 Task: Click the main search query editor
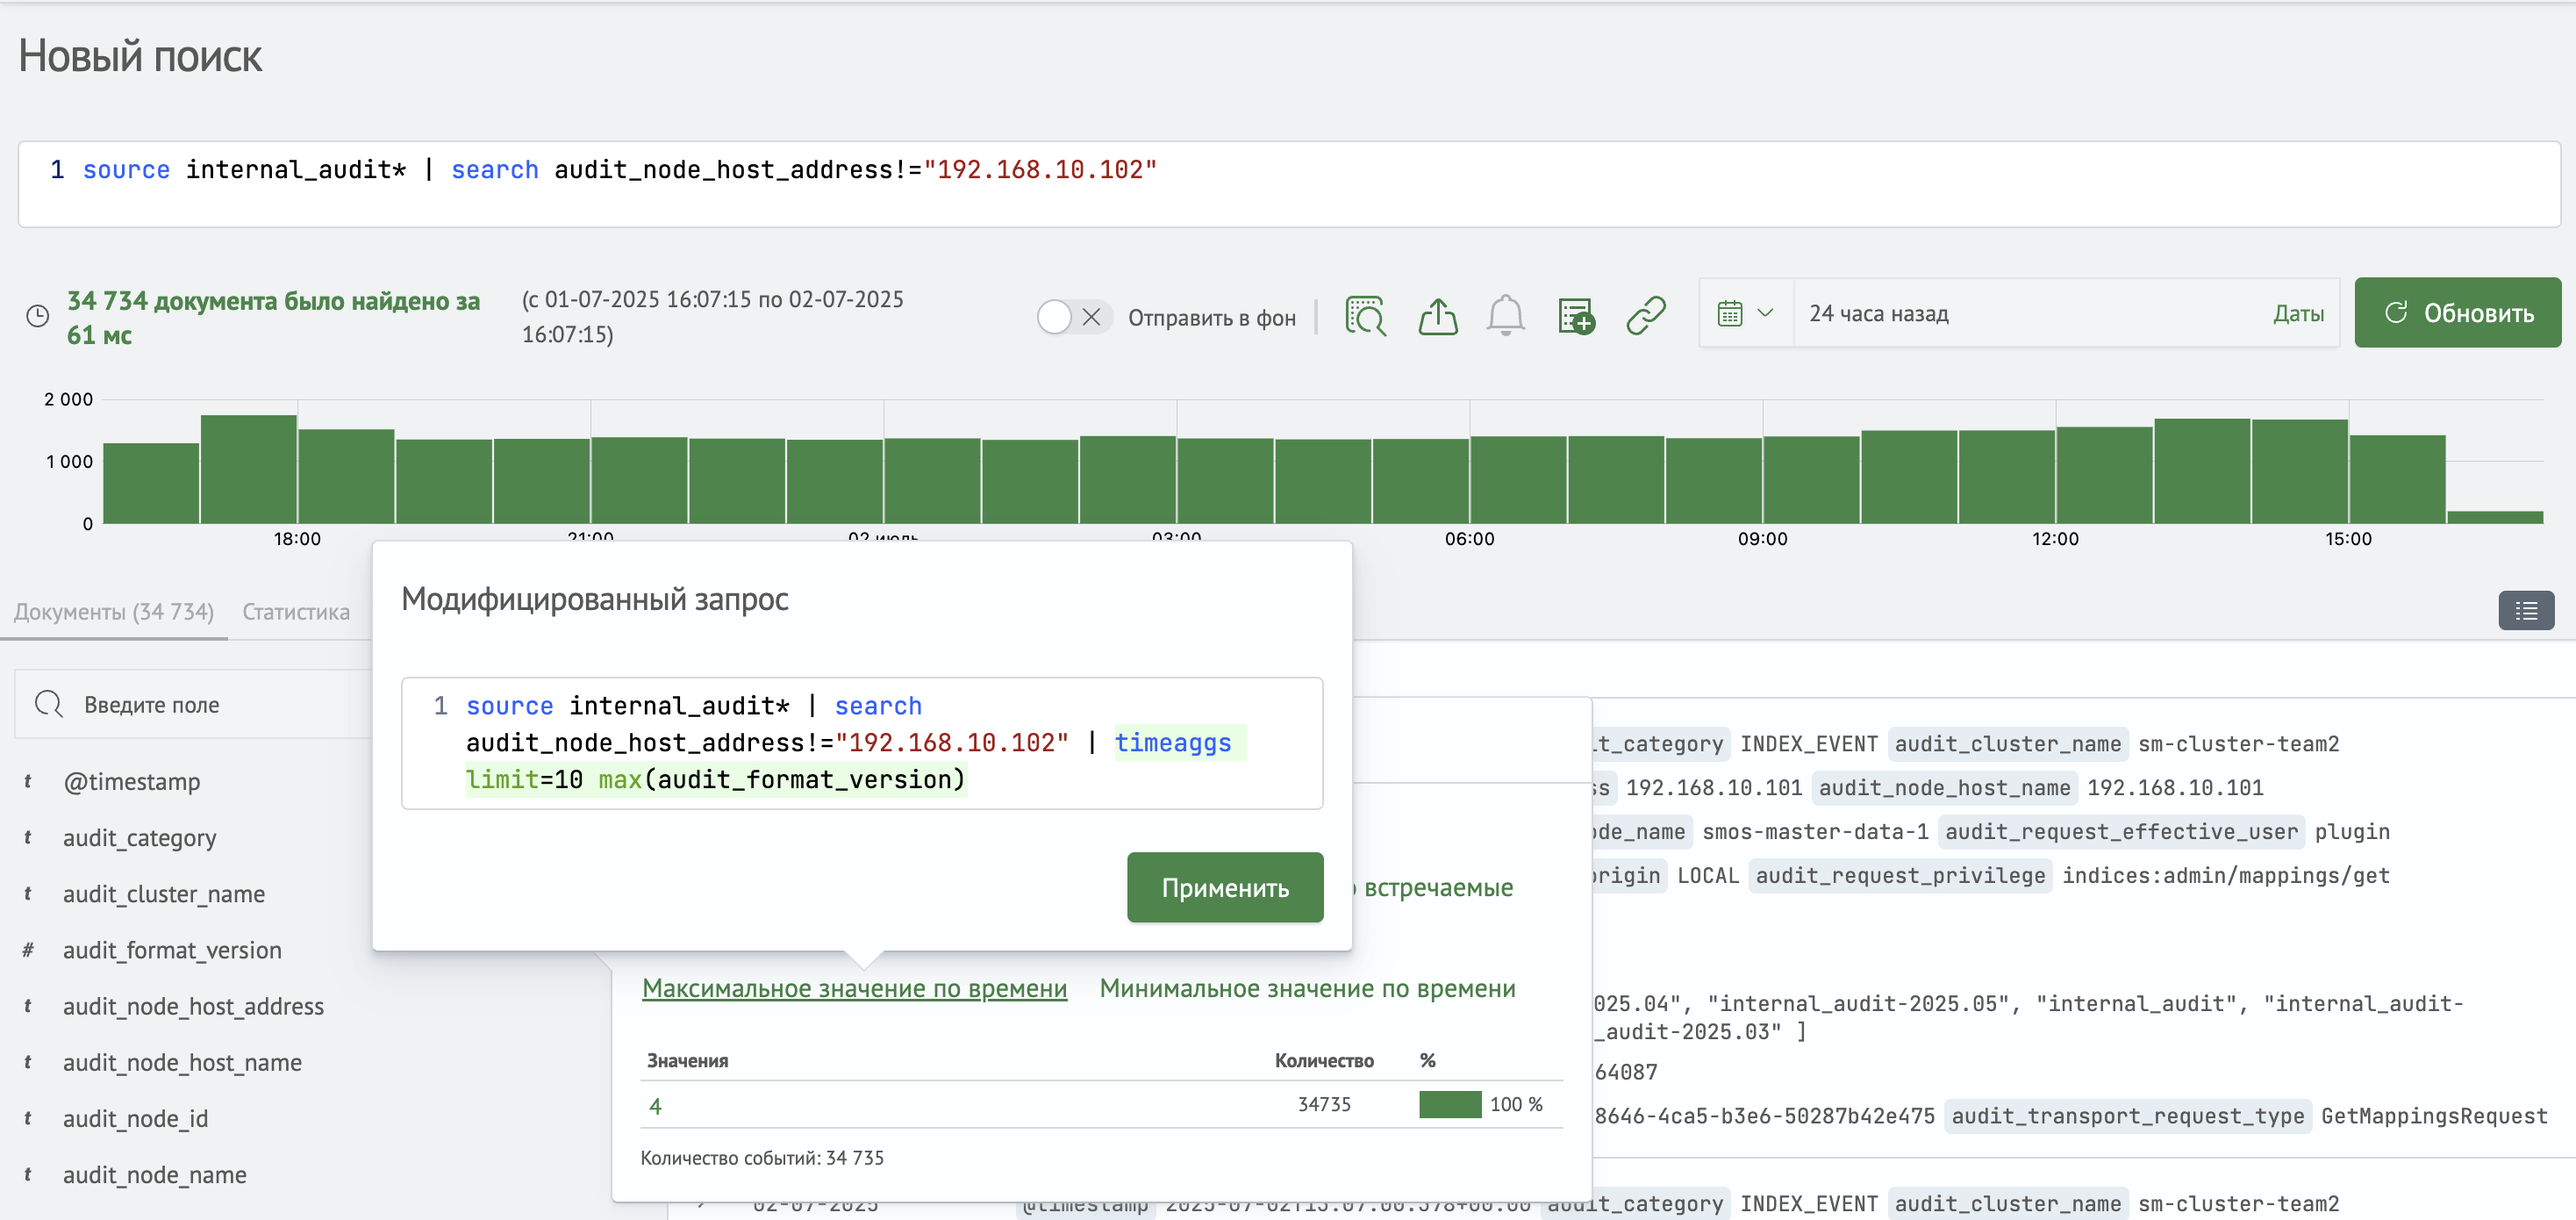1288,184
